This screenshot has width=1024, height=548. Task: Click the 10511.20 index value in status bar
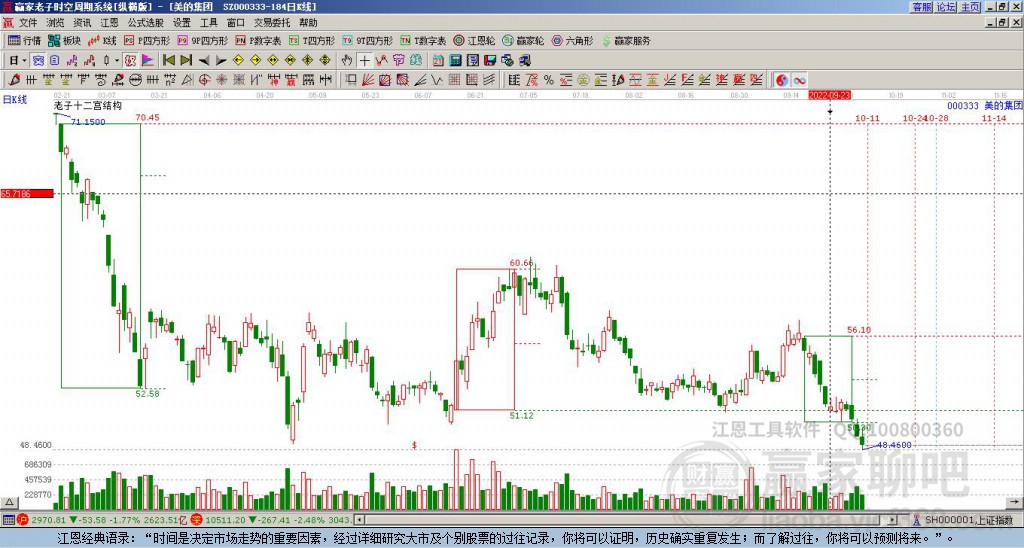(223, 520)
